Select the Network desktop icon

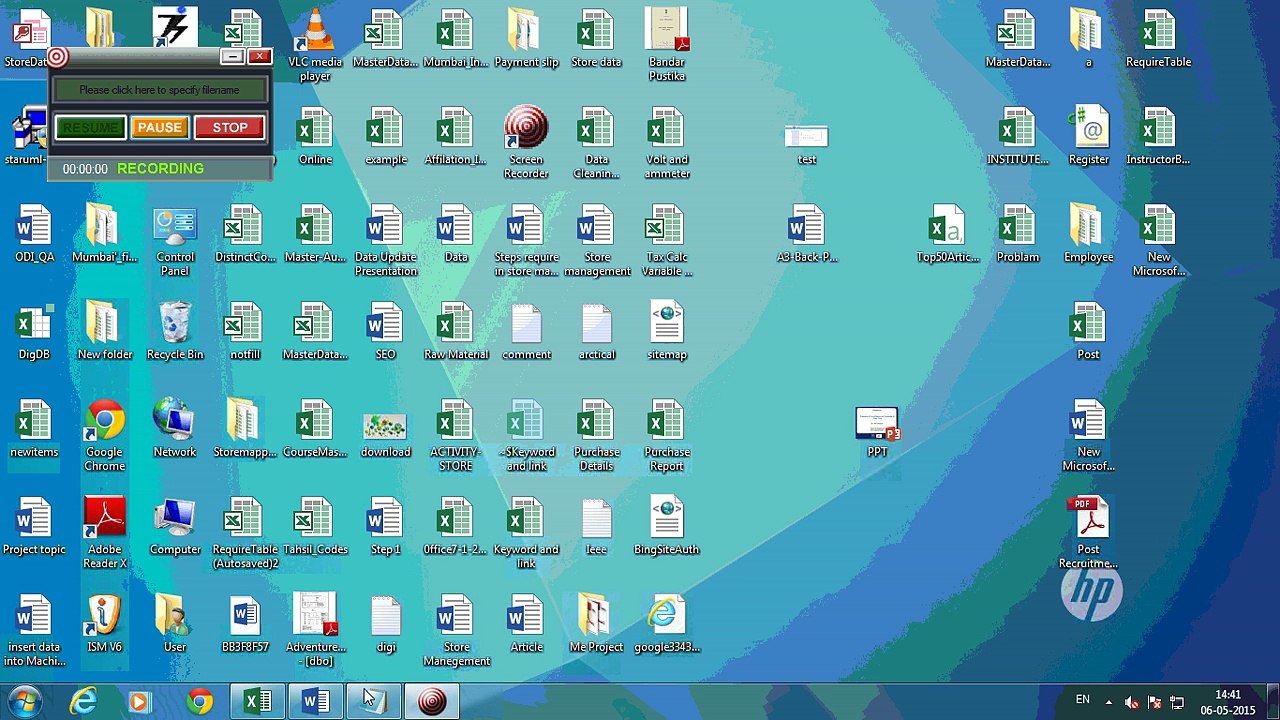(175, 429)
